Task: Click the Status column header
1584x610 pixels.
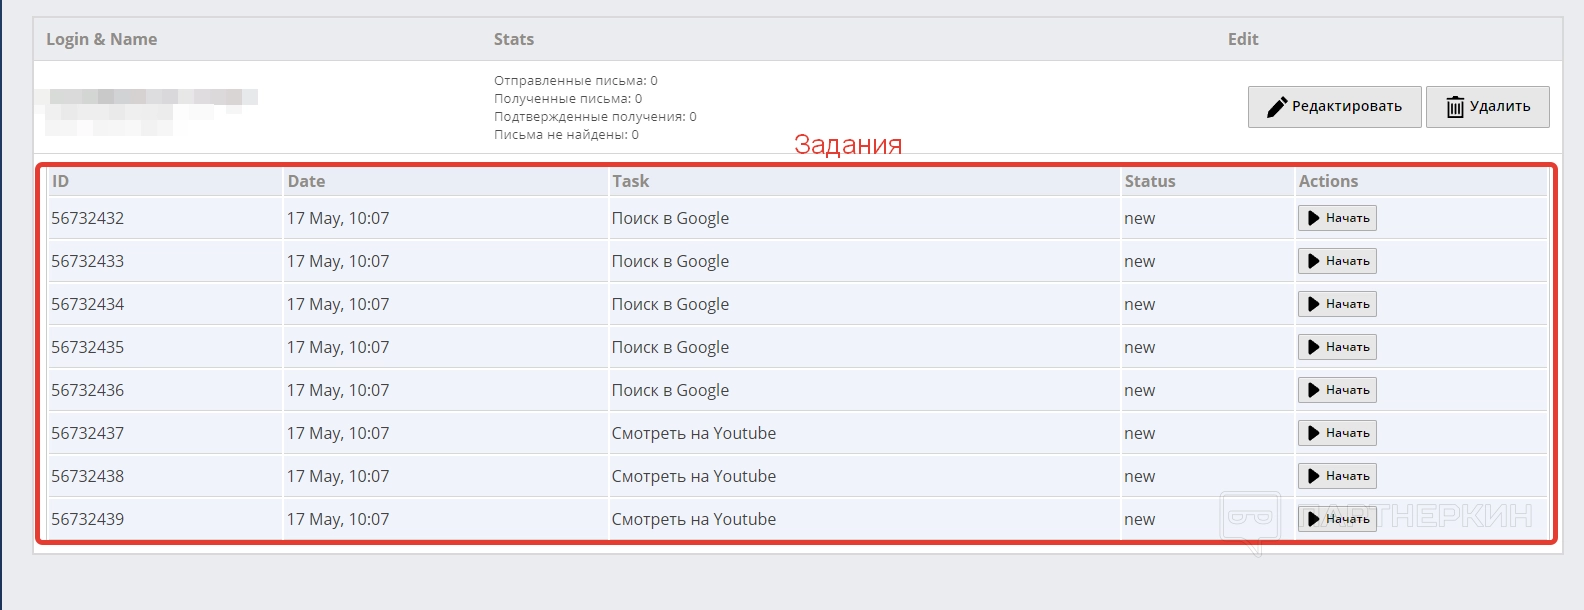Action: click(x=1150, y=181)
